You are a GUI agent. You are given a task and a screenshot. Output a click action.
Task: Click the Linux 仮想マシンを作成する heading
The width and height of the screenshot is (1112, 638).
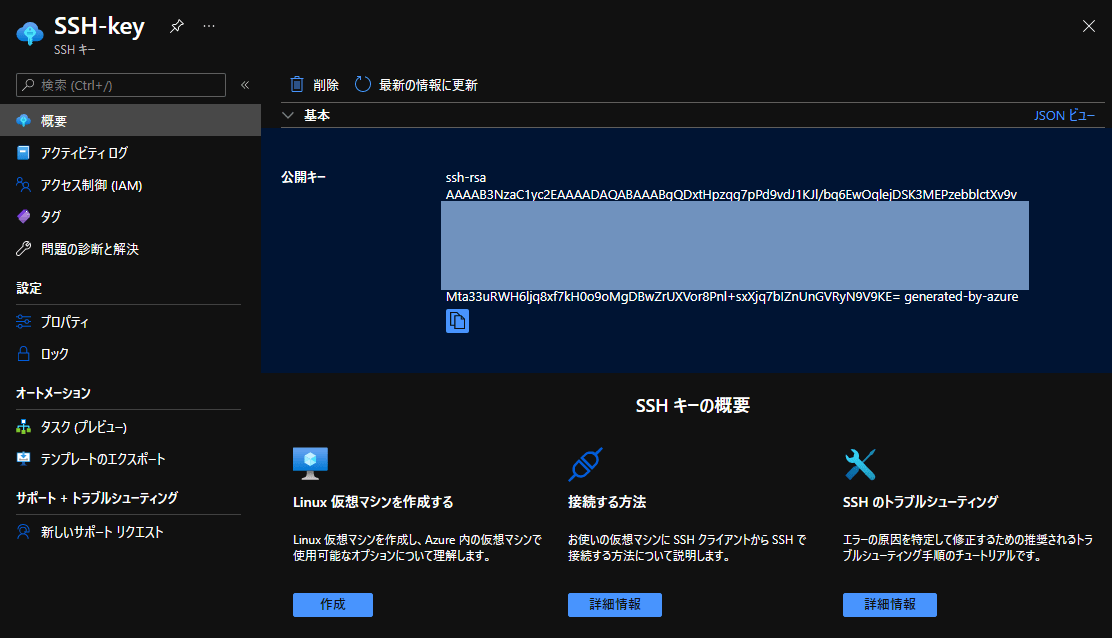(373, 502)
